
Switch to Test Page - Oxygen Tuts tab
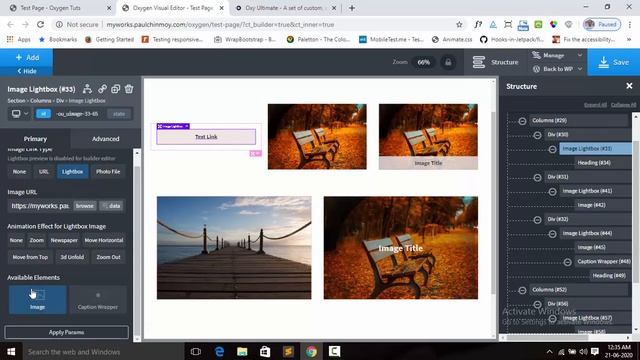(x=59, y=8)
